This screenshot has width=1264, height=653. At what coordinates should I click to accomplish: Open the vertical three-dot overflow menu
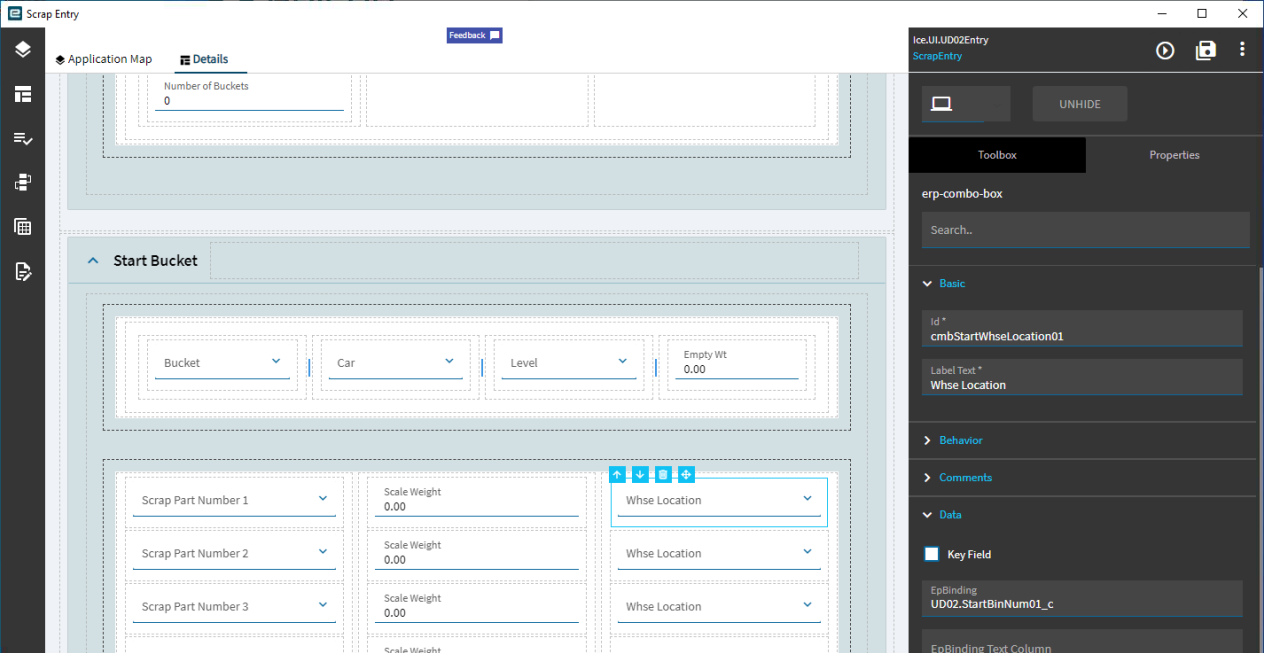tap(1242, 50)
